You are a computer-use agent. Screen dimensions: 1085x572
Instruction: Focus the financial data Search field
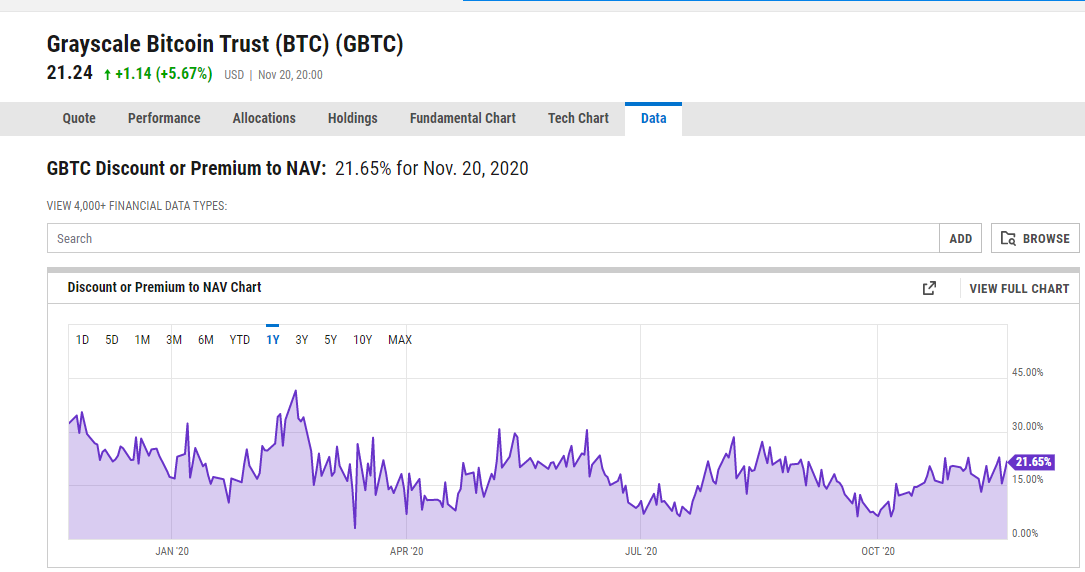click(x=493, y=239)
